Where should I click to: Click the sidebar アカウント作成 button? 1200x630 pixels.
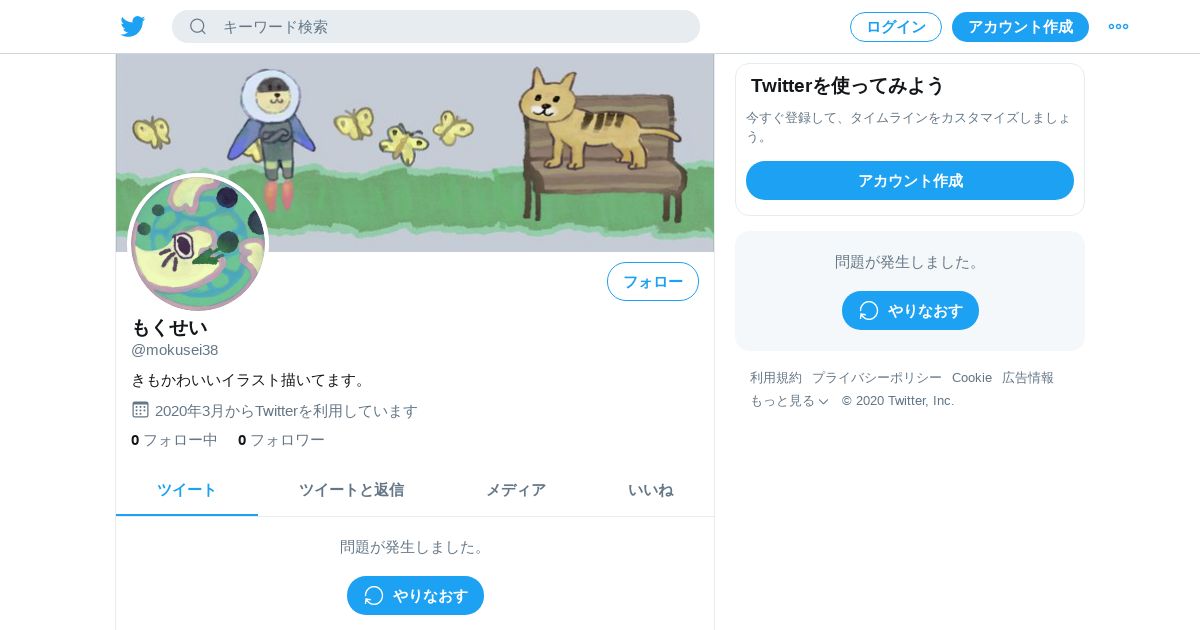click(910, 181)
